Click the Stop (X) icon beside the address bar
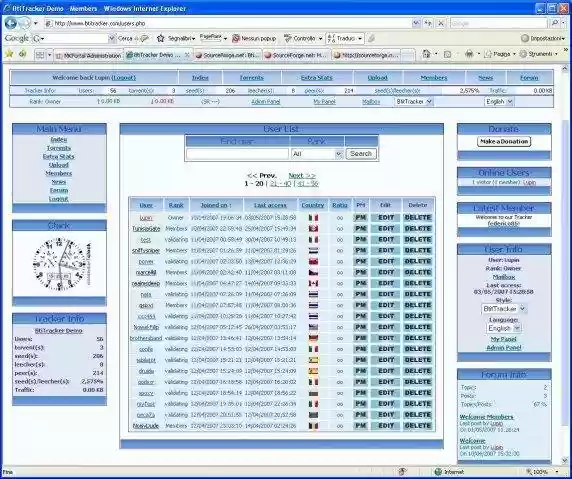The image size is (572, 479). [441, 23]
